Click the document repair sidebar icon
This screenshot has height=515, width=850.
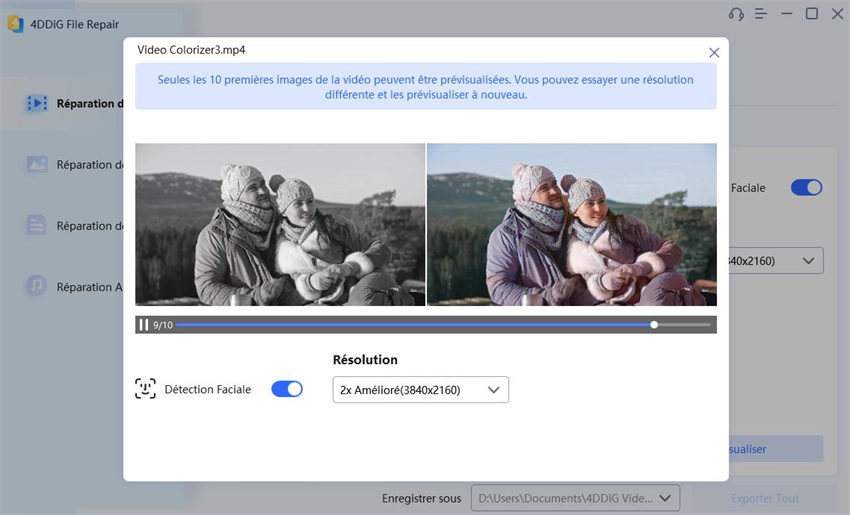(x=37, y=225)
